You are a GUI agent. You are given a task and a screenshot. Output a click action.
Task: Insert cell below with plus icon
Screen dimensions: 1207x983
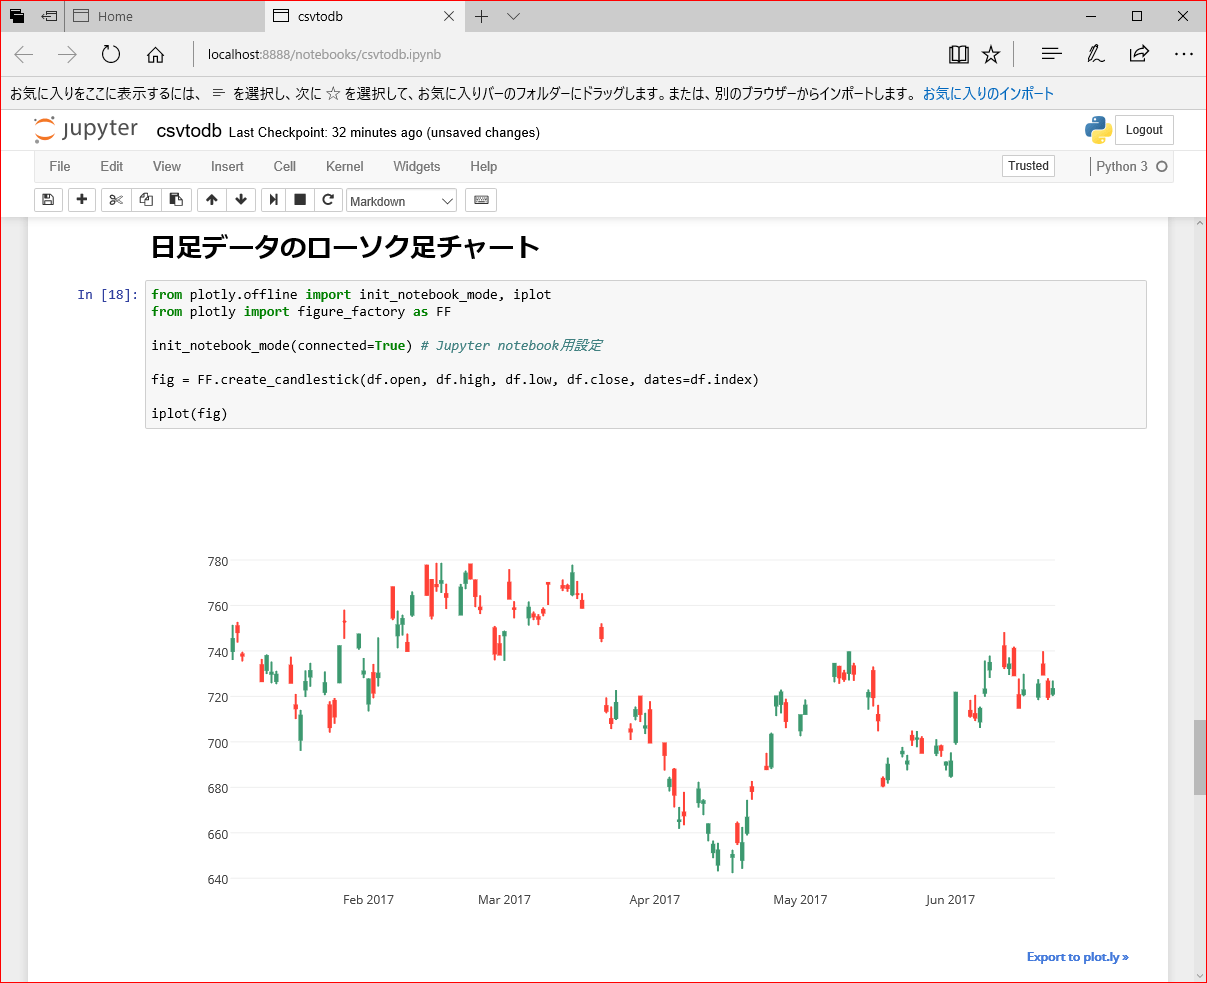[x=81, y=200]
